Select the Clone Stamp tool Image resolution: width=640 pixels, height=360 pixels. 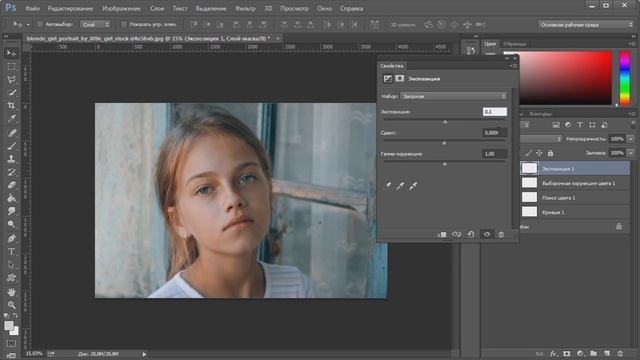tap(11, 159)
